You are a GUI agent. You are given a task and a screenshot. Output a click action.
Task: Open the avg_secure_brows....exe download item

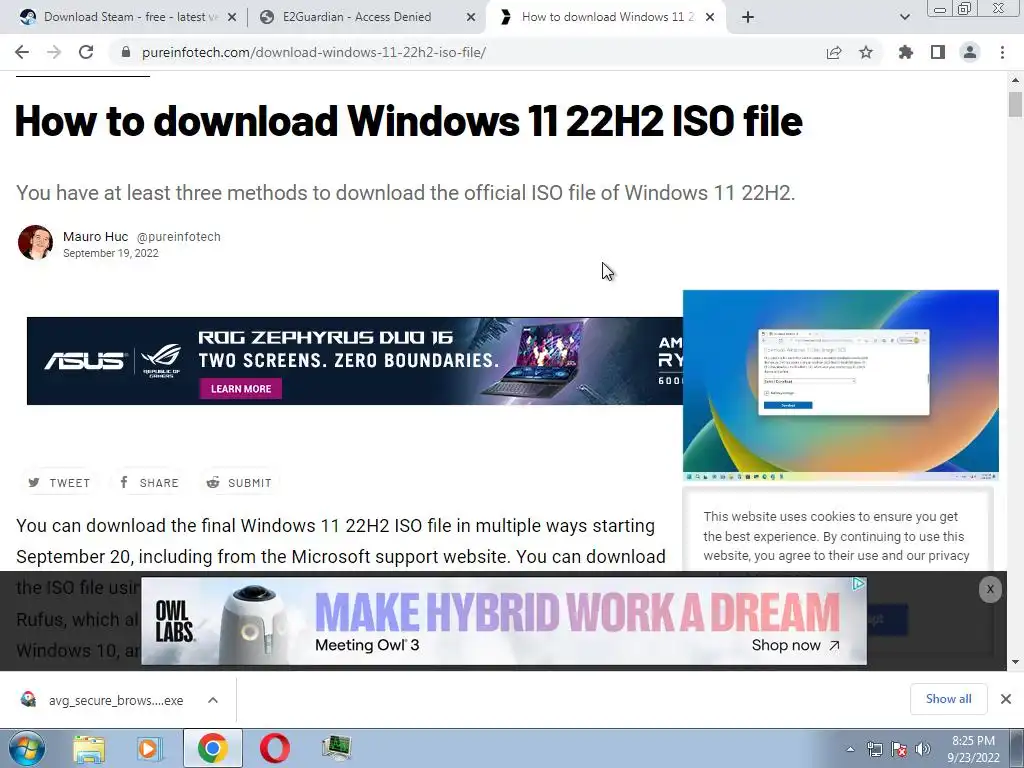click(x=104, y=700)
